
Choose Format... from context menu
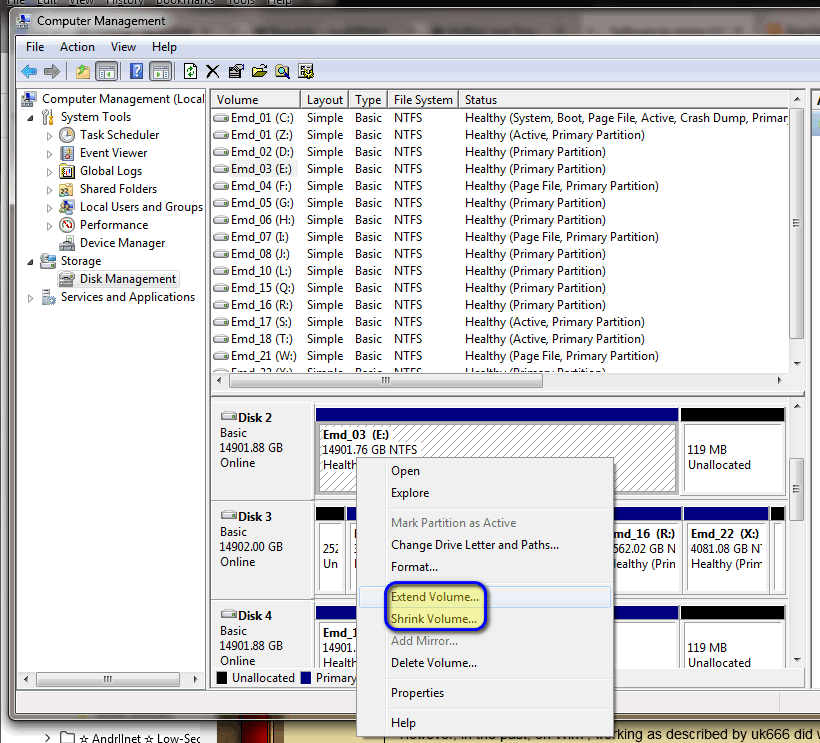tap(485, 567)
